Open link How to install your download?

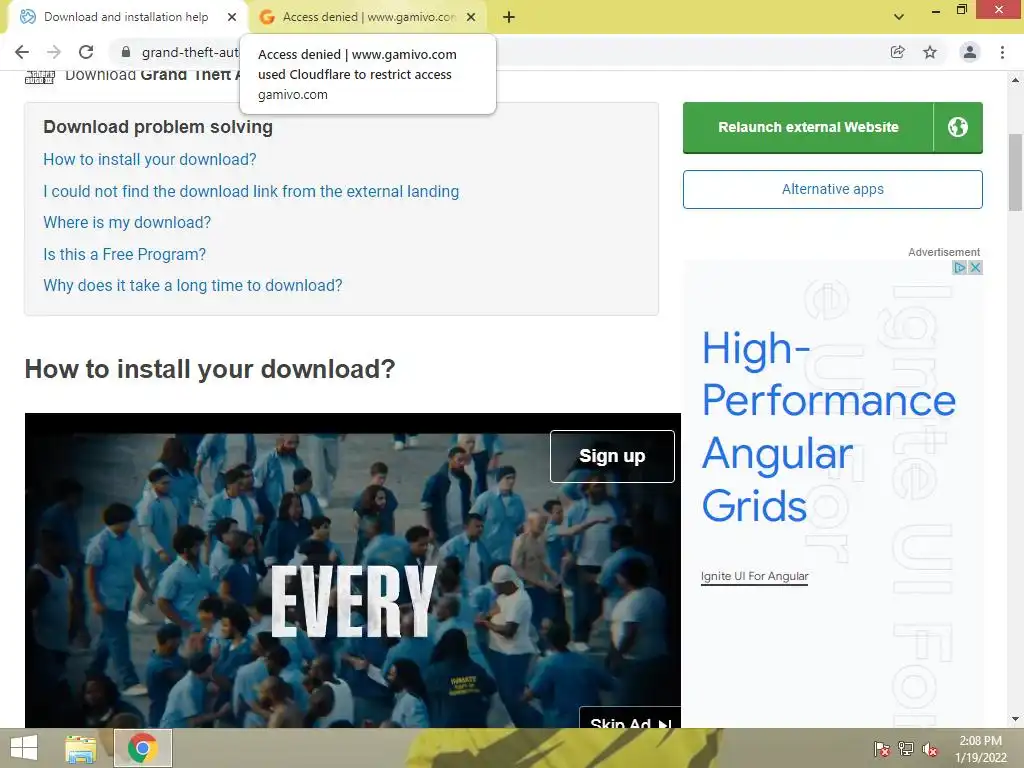(150, 159)
